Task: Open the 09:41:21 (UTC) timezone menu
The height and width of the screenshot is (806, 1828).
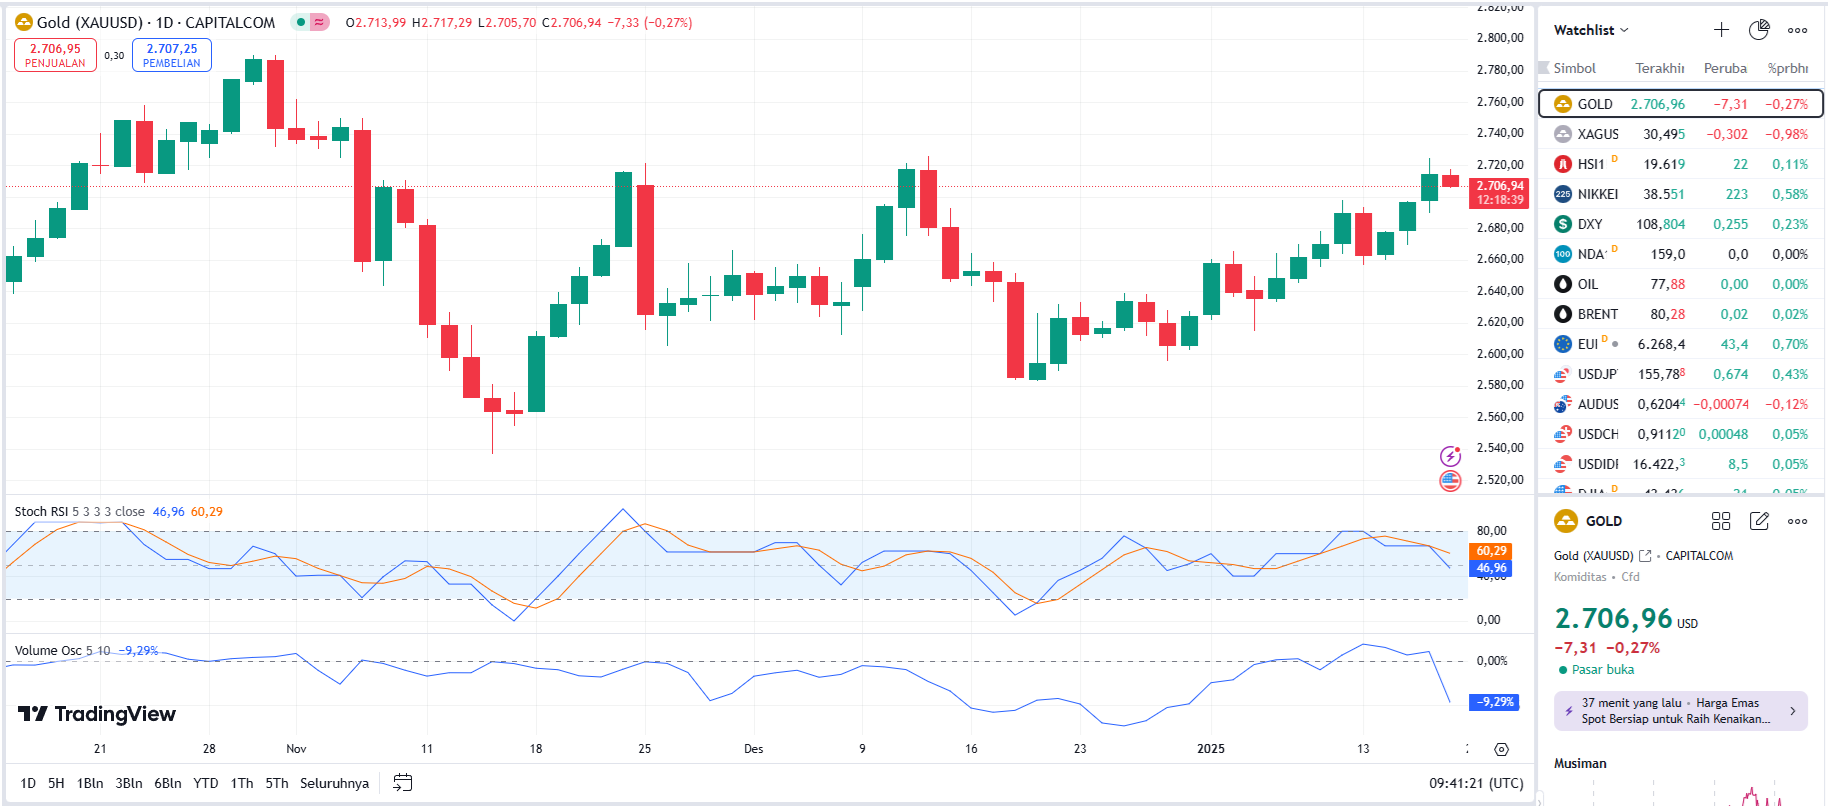Action: (x=1476, y=783)
